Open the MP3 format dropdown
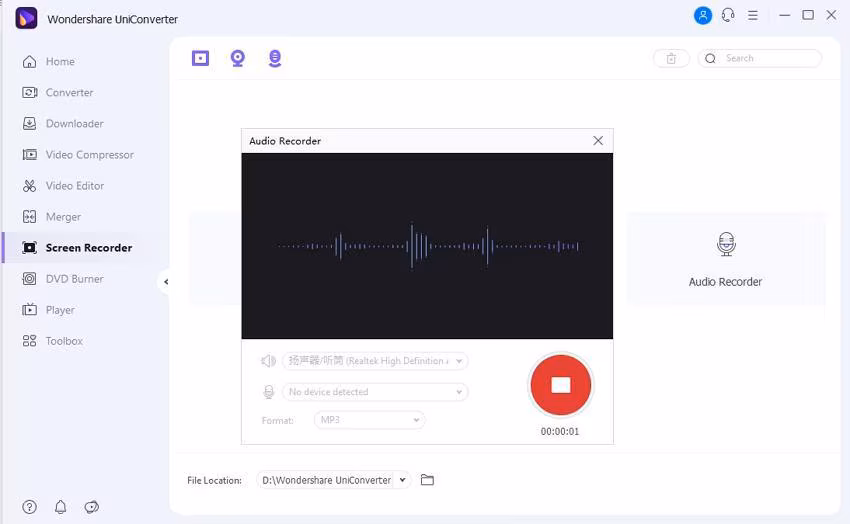This screenshot has width=850, height=524. 369,420
